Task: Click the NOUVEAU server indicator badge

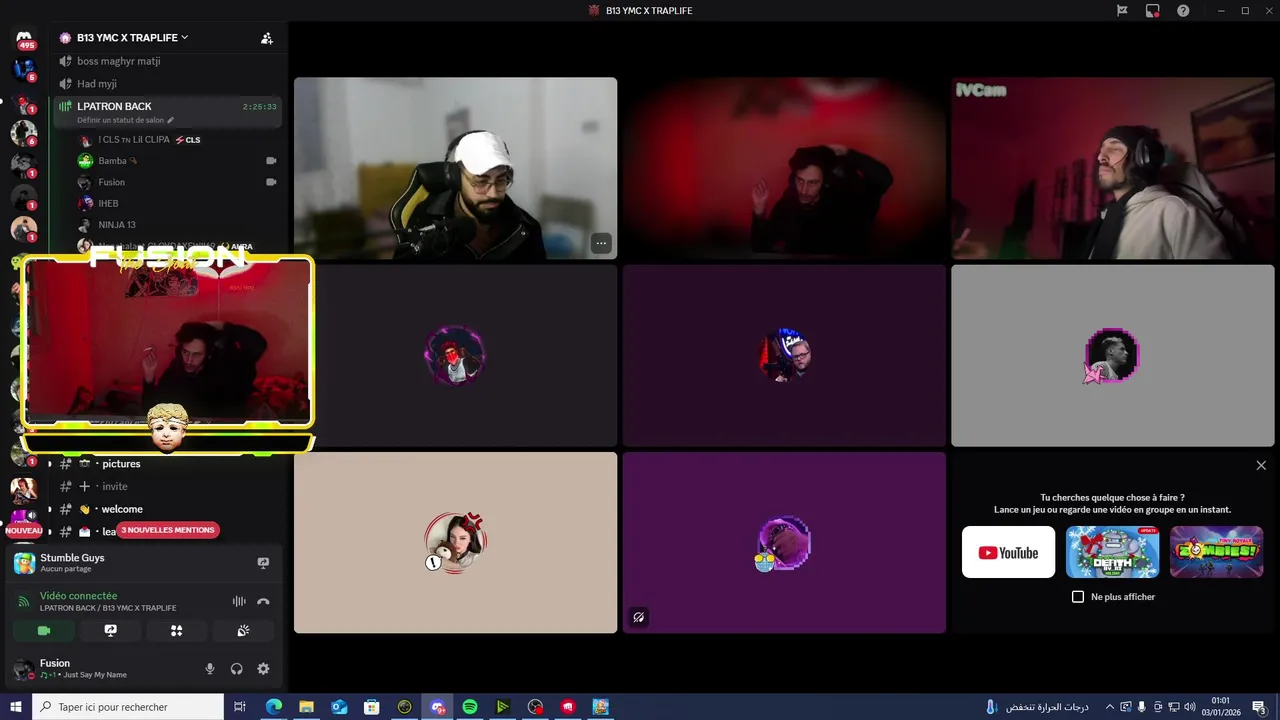Action: 24,531
